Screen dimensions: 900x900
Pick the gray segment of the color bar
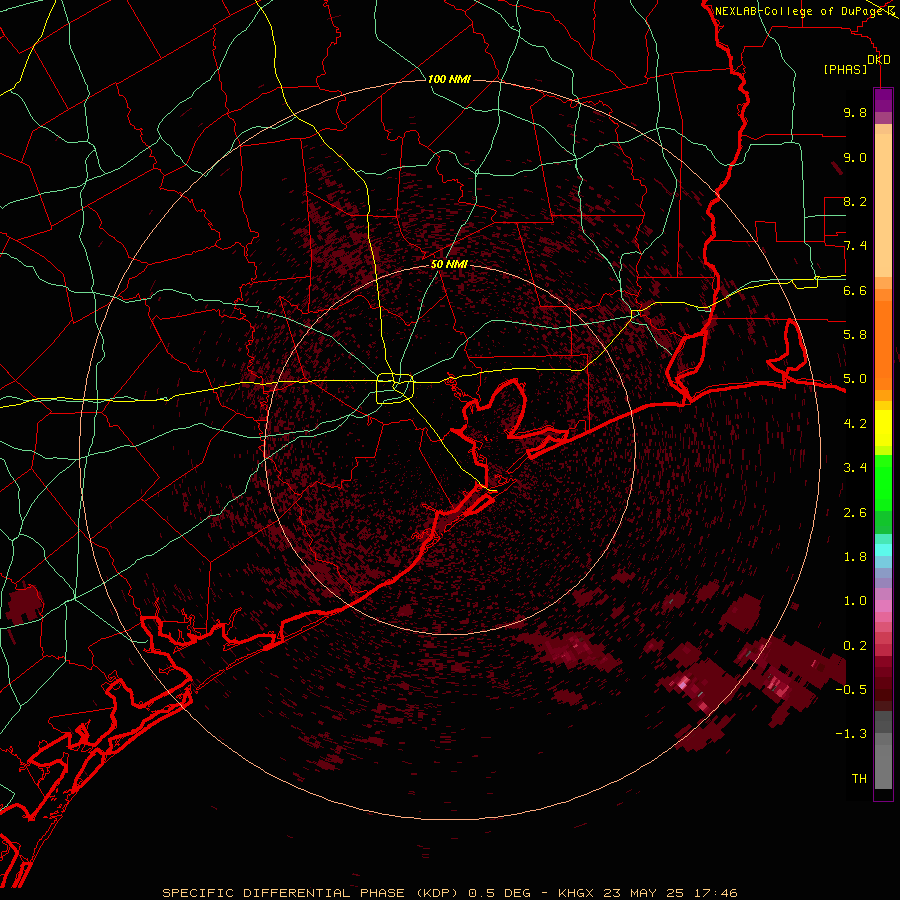(x=883, y=766)
